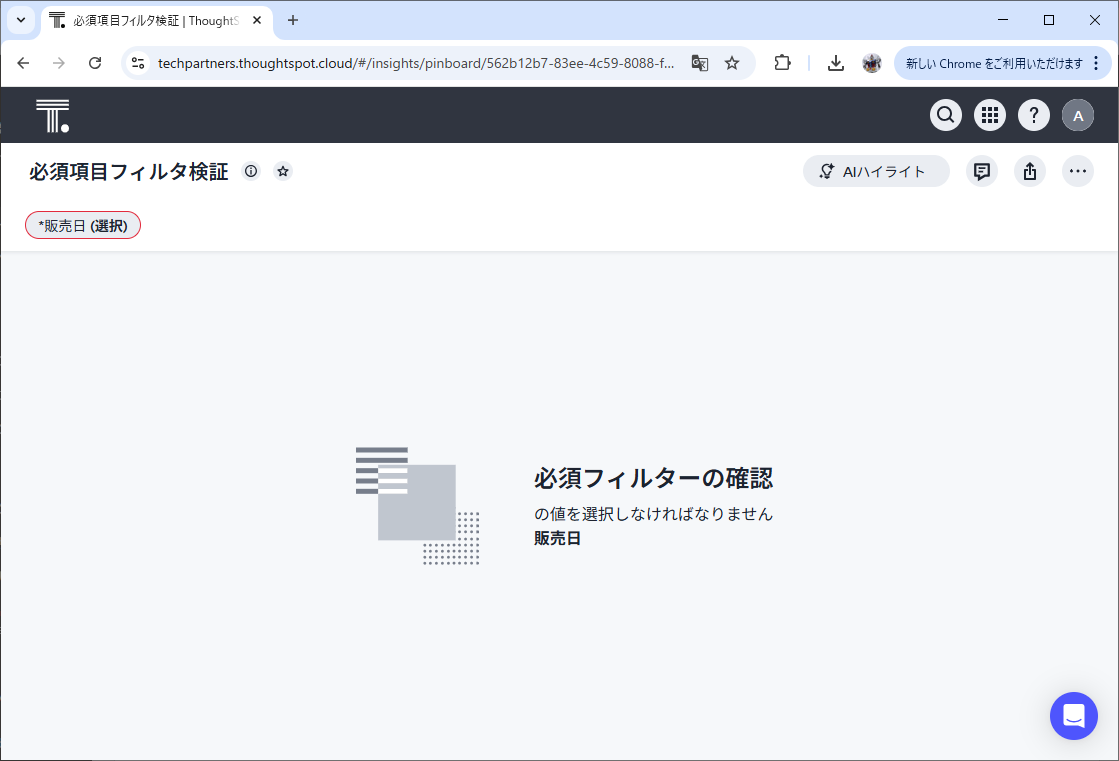
Task: Bookmark this page with star icon
Action: (x=732, y=63)
